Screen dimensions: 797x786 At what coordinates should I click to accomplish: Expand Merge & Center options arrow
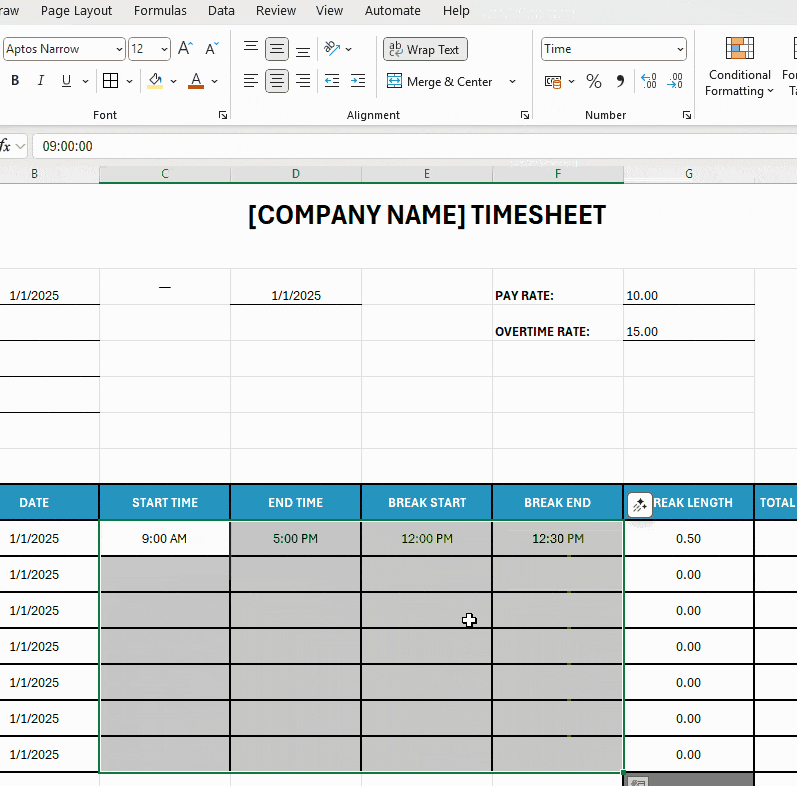(x=512, y=81)
